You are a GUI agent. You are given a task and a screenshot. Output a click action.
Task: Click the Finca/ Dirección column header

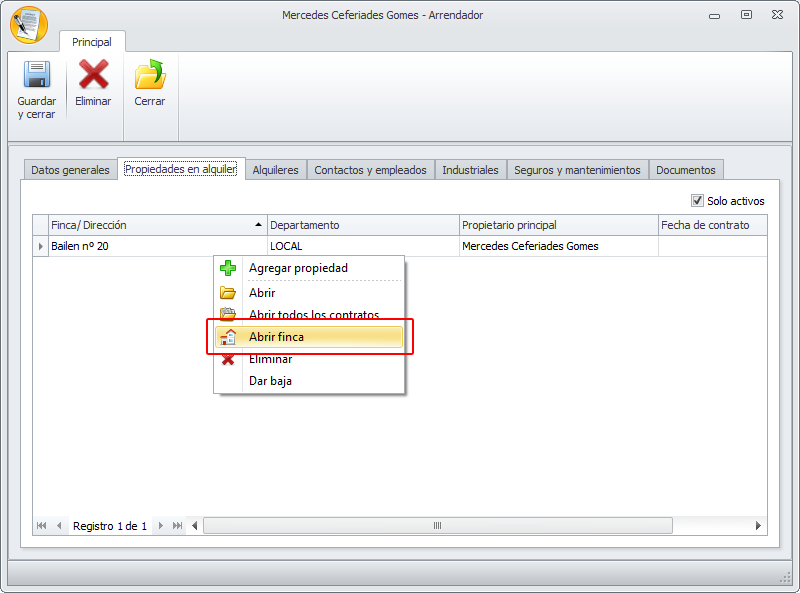158,225
